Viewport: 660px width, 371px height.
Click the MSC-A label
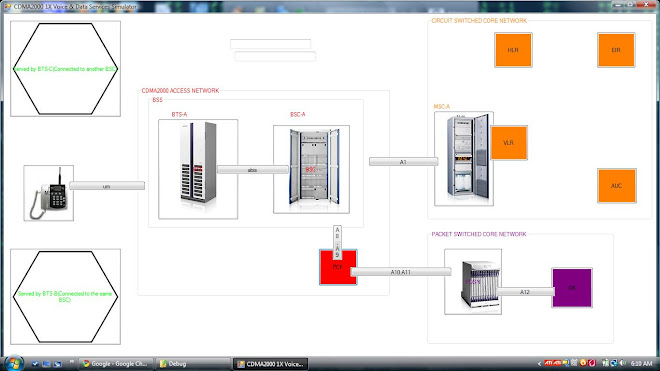442,107
